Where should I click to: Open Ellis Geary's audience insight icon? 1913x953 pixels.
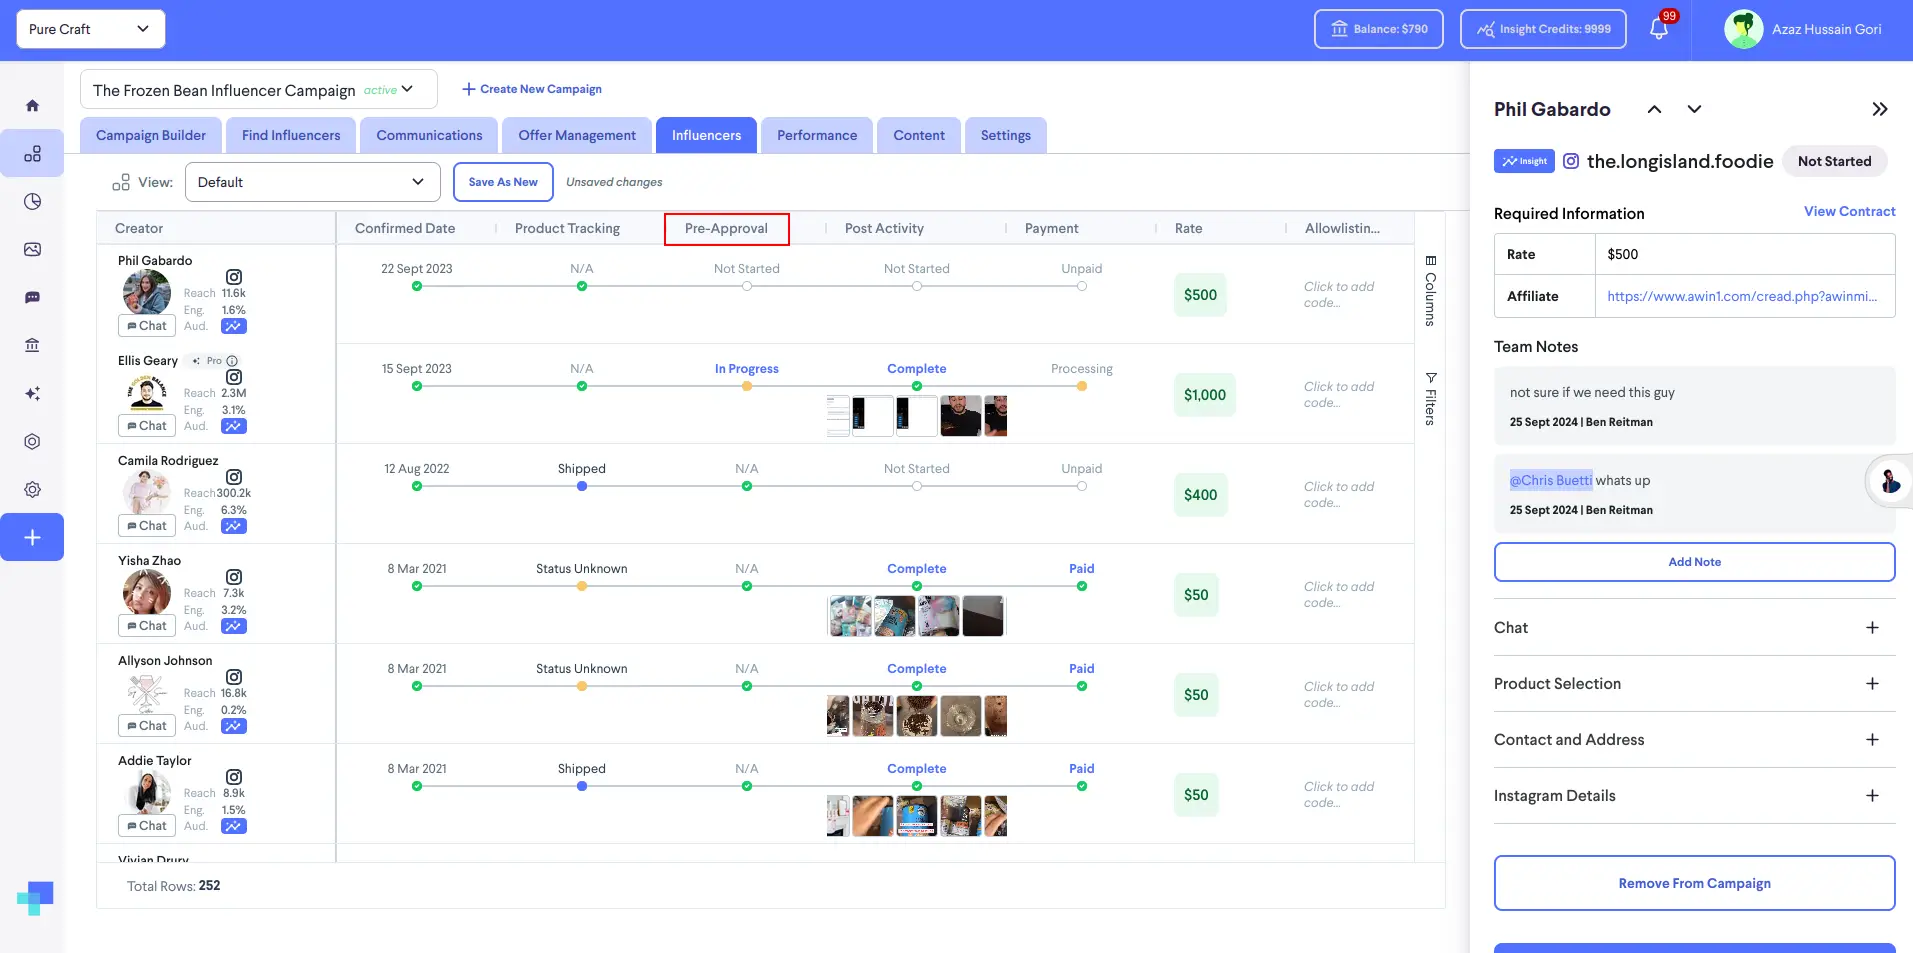(233, 426)
